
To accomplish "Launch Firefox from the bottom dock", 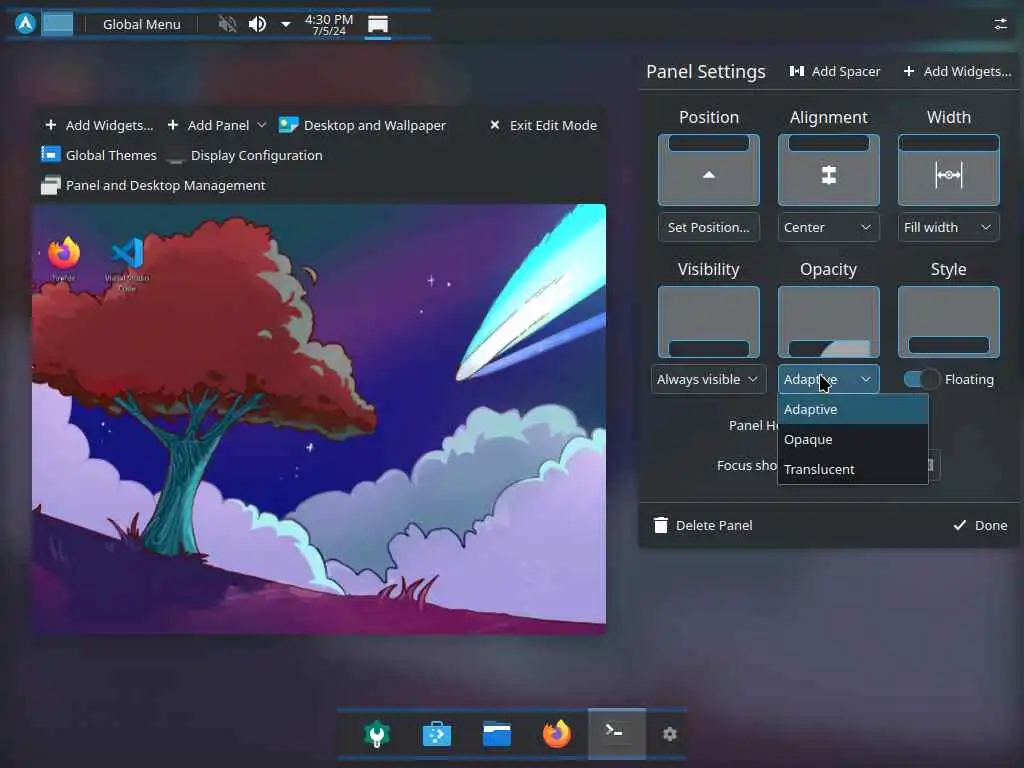I will (557, 734).
